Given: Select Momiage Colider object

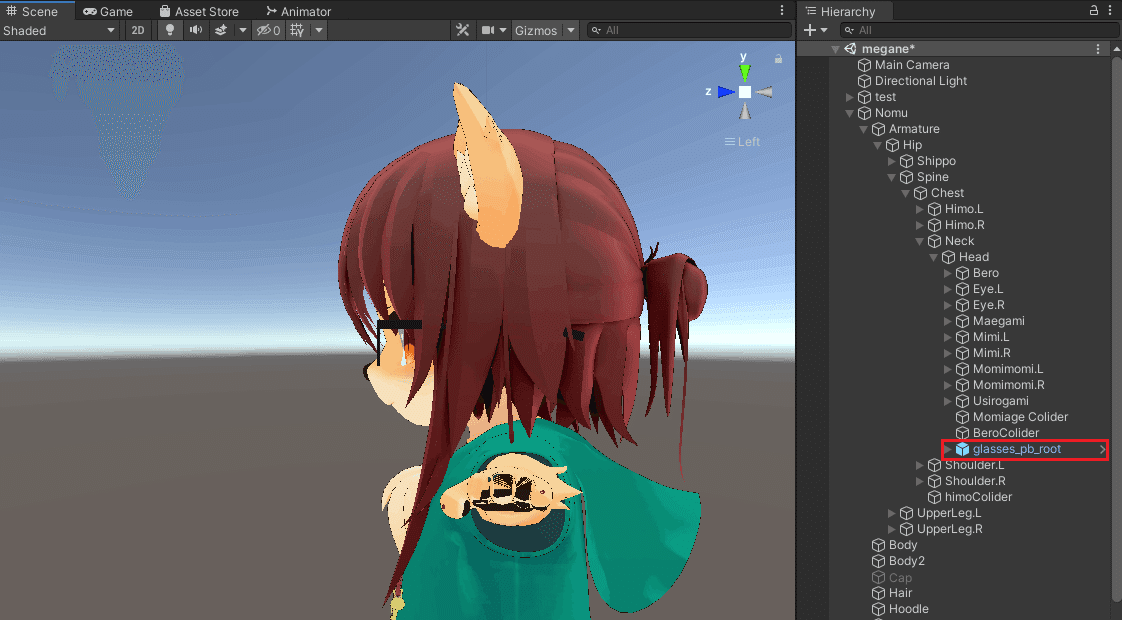Looking at the screenshot, I should [1020, 417].
